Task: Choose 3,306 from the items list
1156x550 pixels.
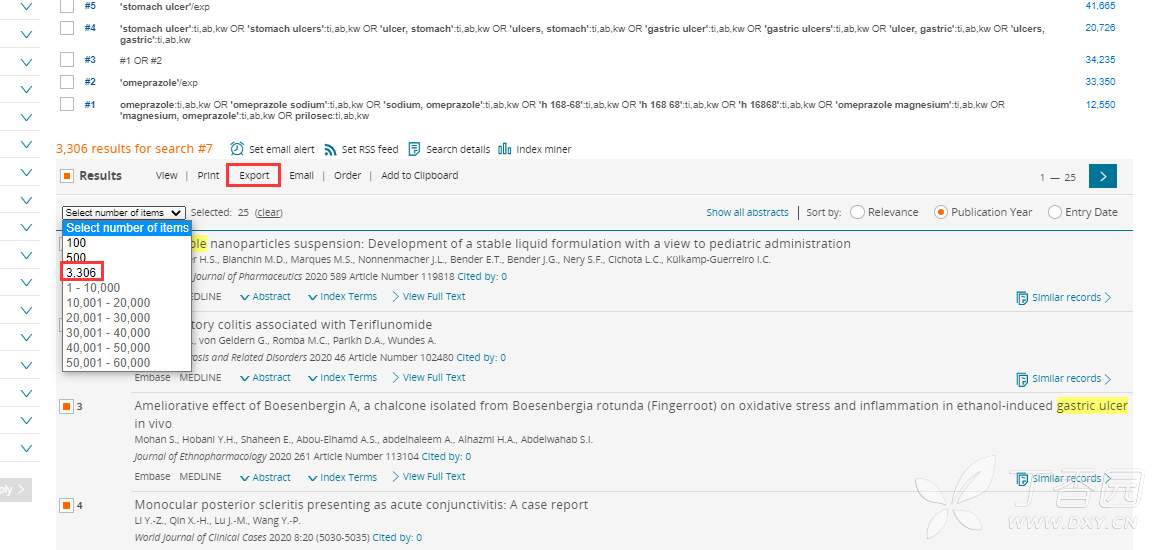Action: [x=81, y=272]
